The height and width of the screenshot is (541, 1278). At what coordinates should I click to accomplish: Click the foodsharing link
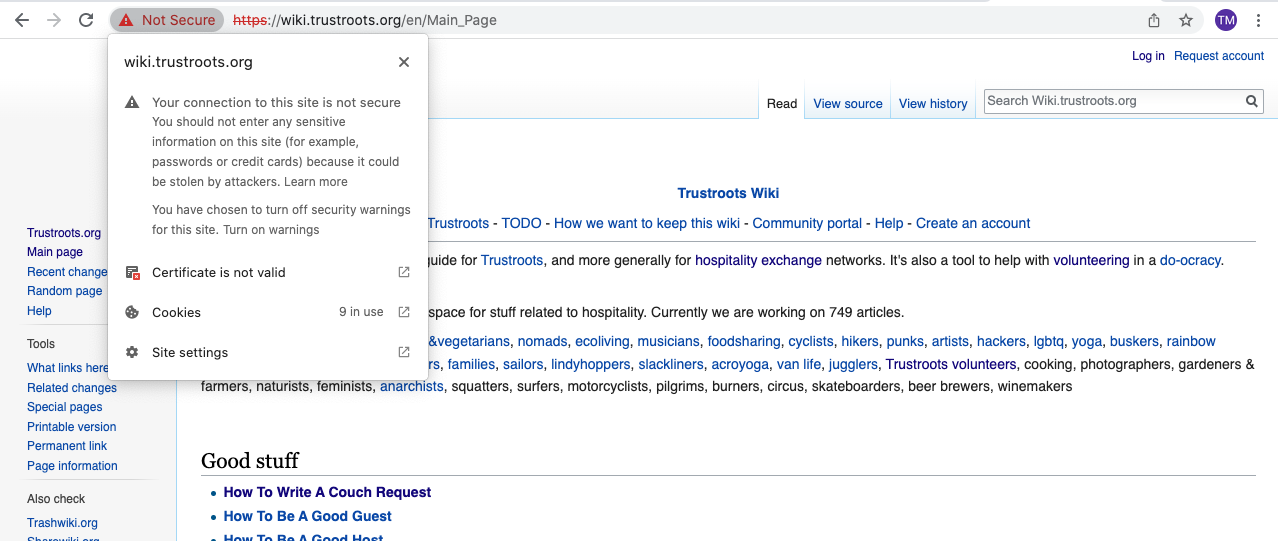click(744, 341)
